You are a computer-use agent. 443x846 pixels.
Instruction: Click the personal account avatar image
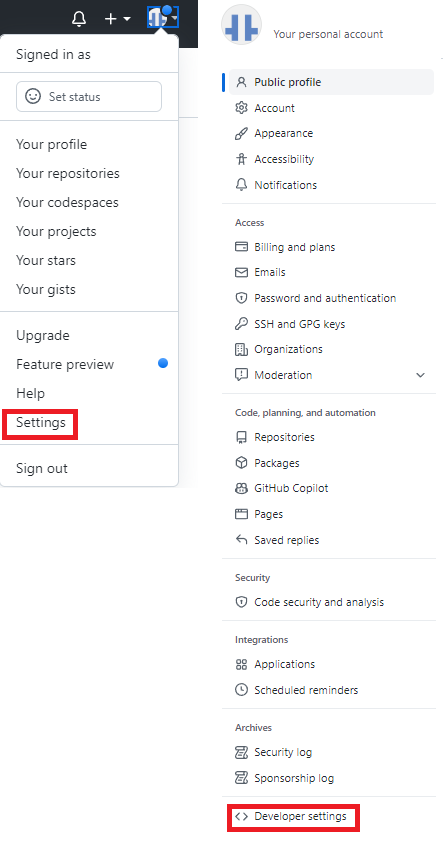click(241, 25)
